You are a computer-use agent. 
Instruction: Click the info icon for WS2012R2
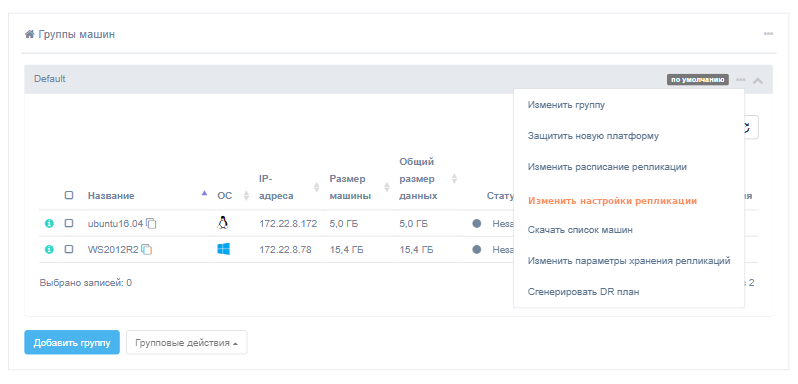point(49,249)
